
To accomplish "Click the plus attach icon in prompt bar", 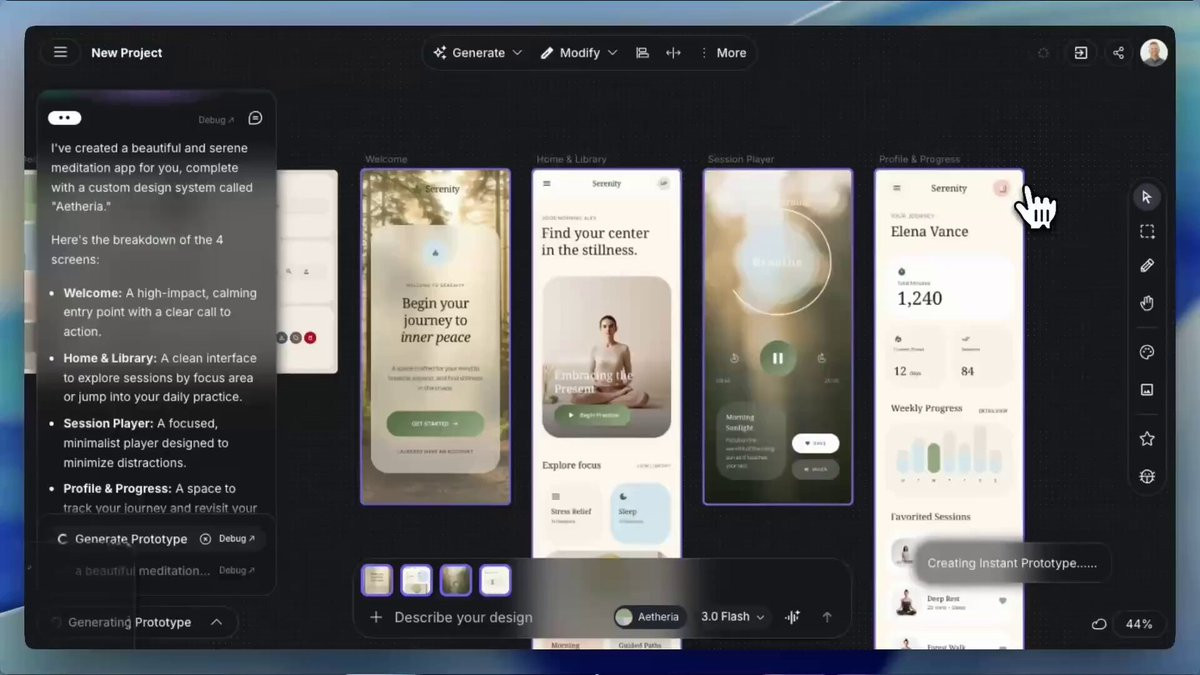I will pos(376,617).
